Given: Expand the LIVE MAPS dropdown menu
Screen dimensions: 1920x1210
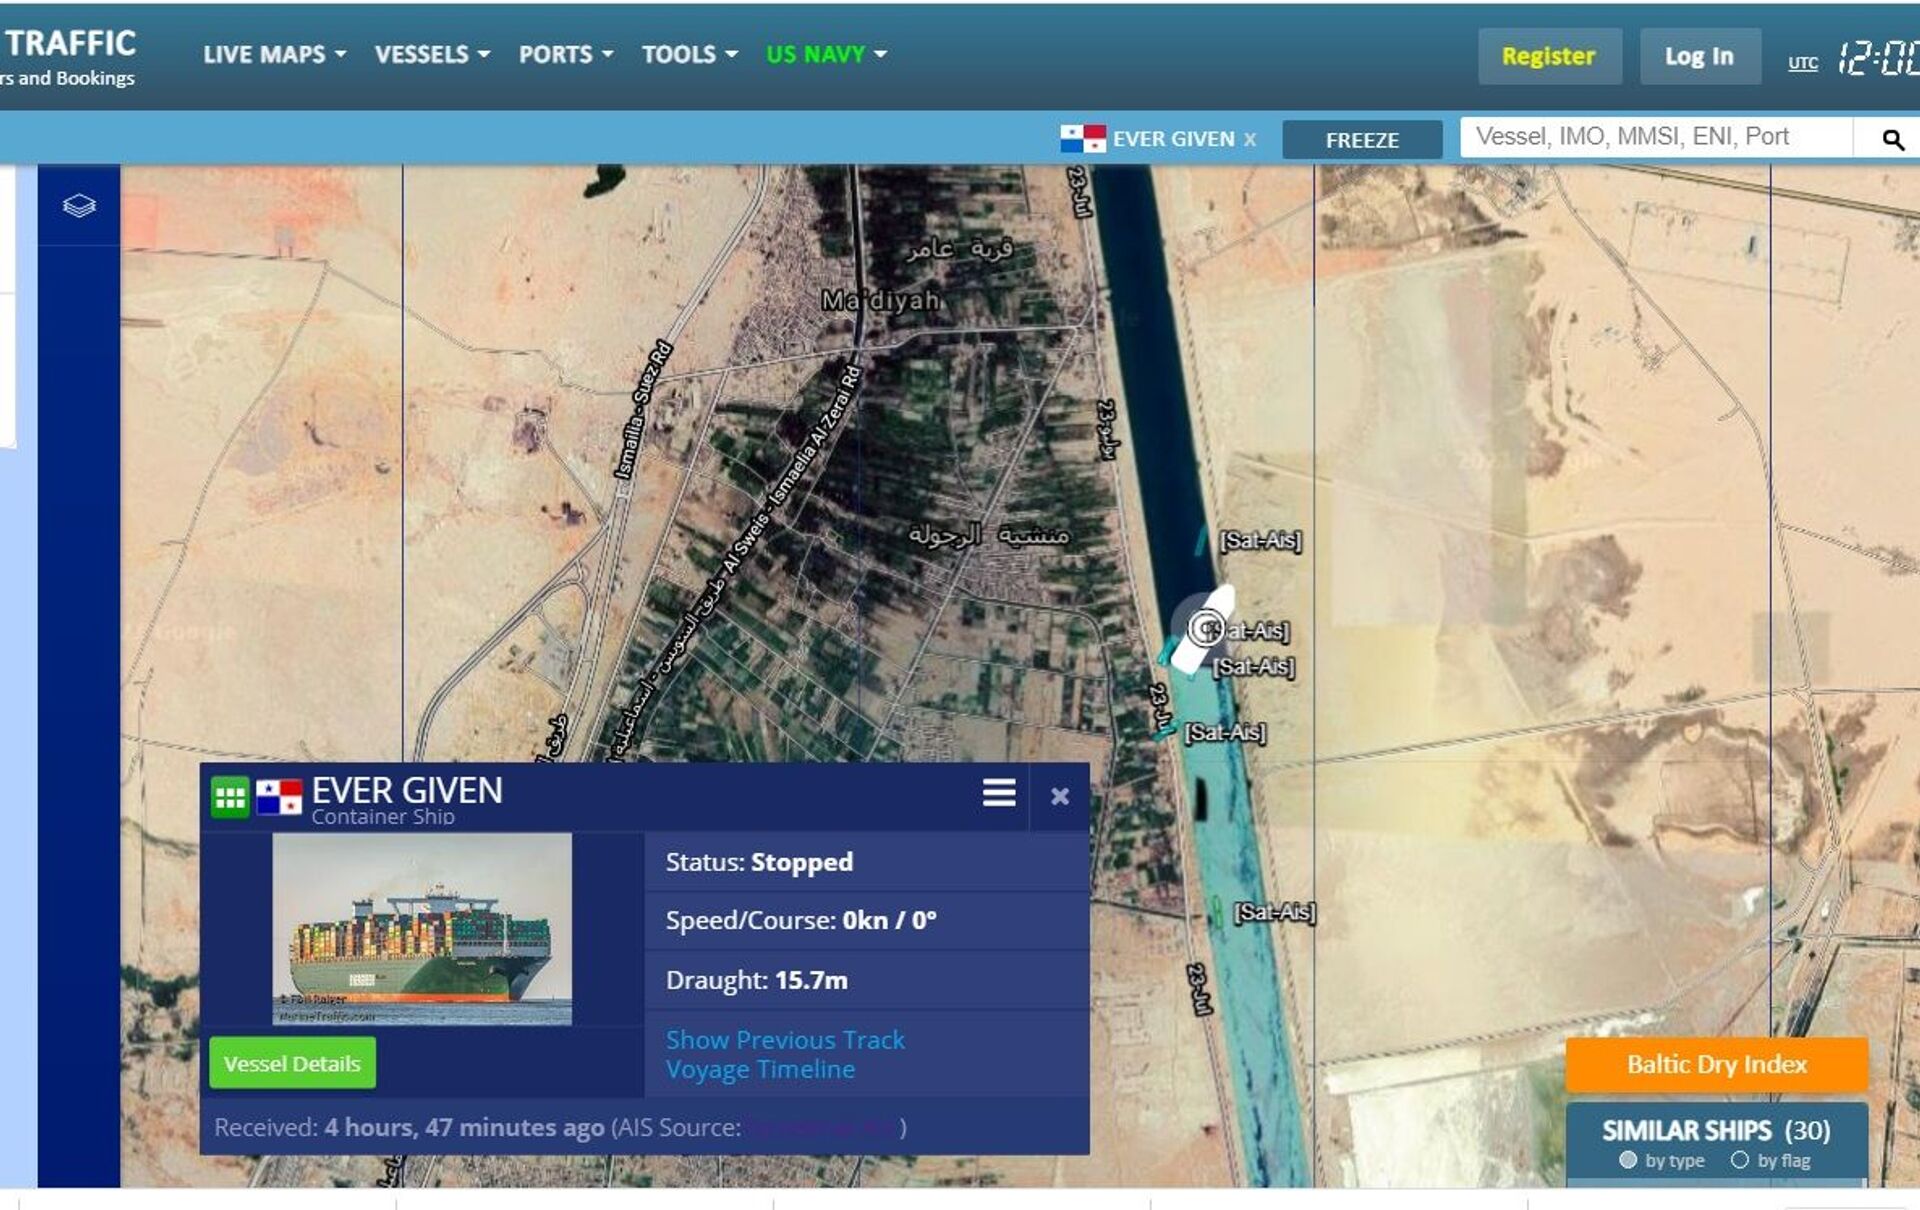Looking at the screenshot, I should 274,55.
